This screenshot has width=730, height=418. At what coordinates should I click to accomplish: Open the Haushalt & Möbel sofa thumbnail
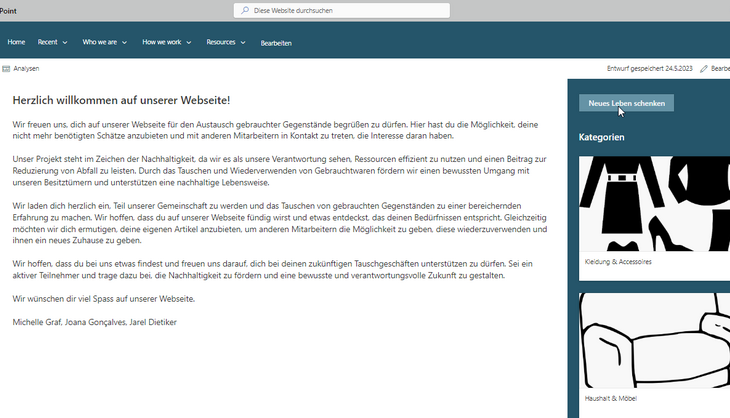[654, 340]
